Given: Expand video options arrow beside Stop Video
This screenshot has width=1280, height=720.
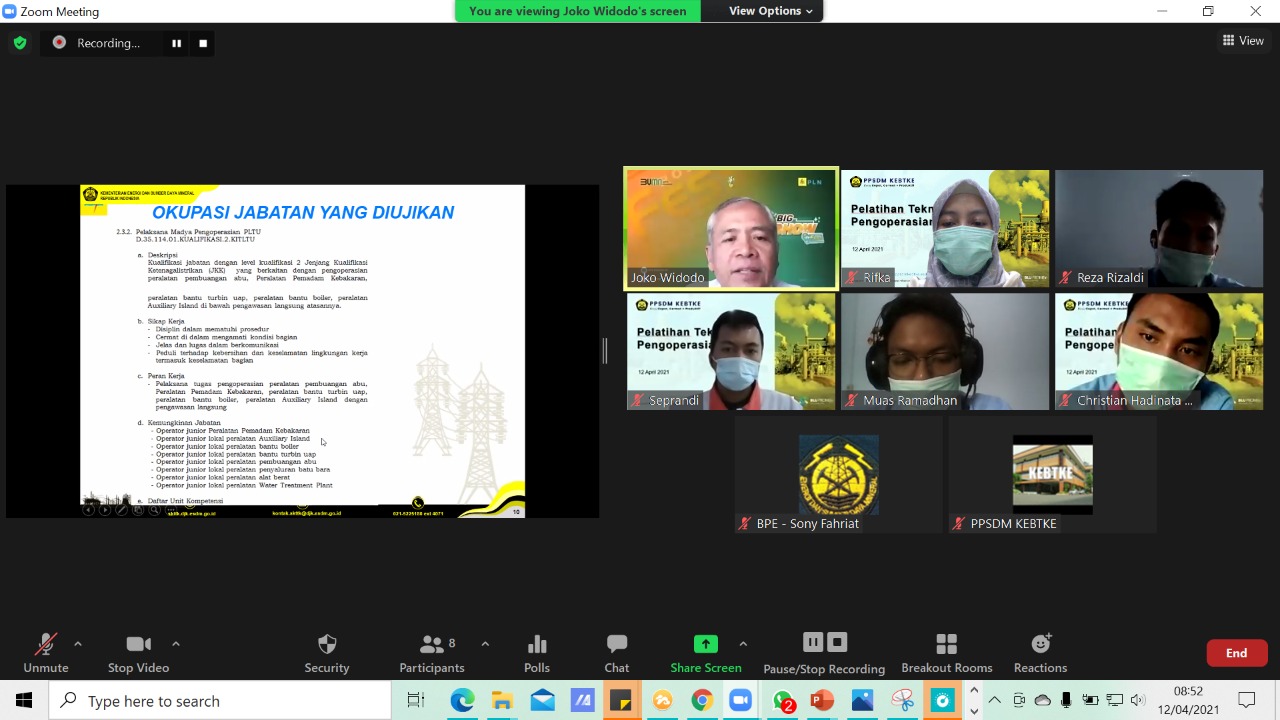Looking at the screenshot, I should [176, 644].
